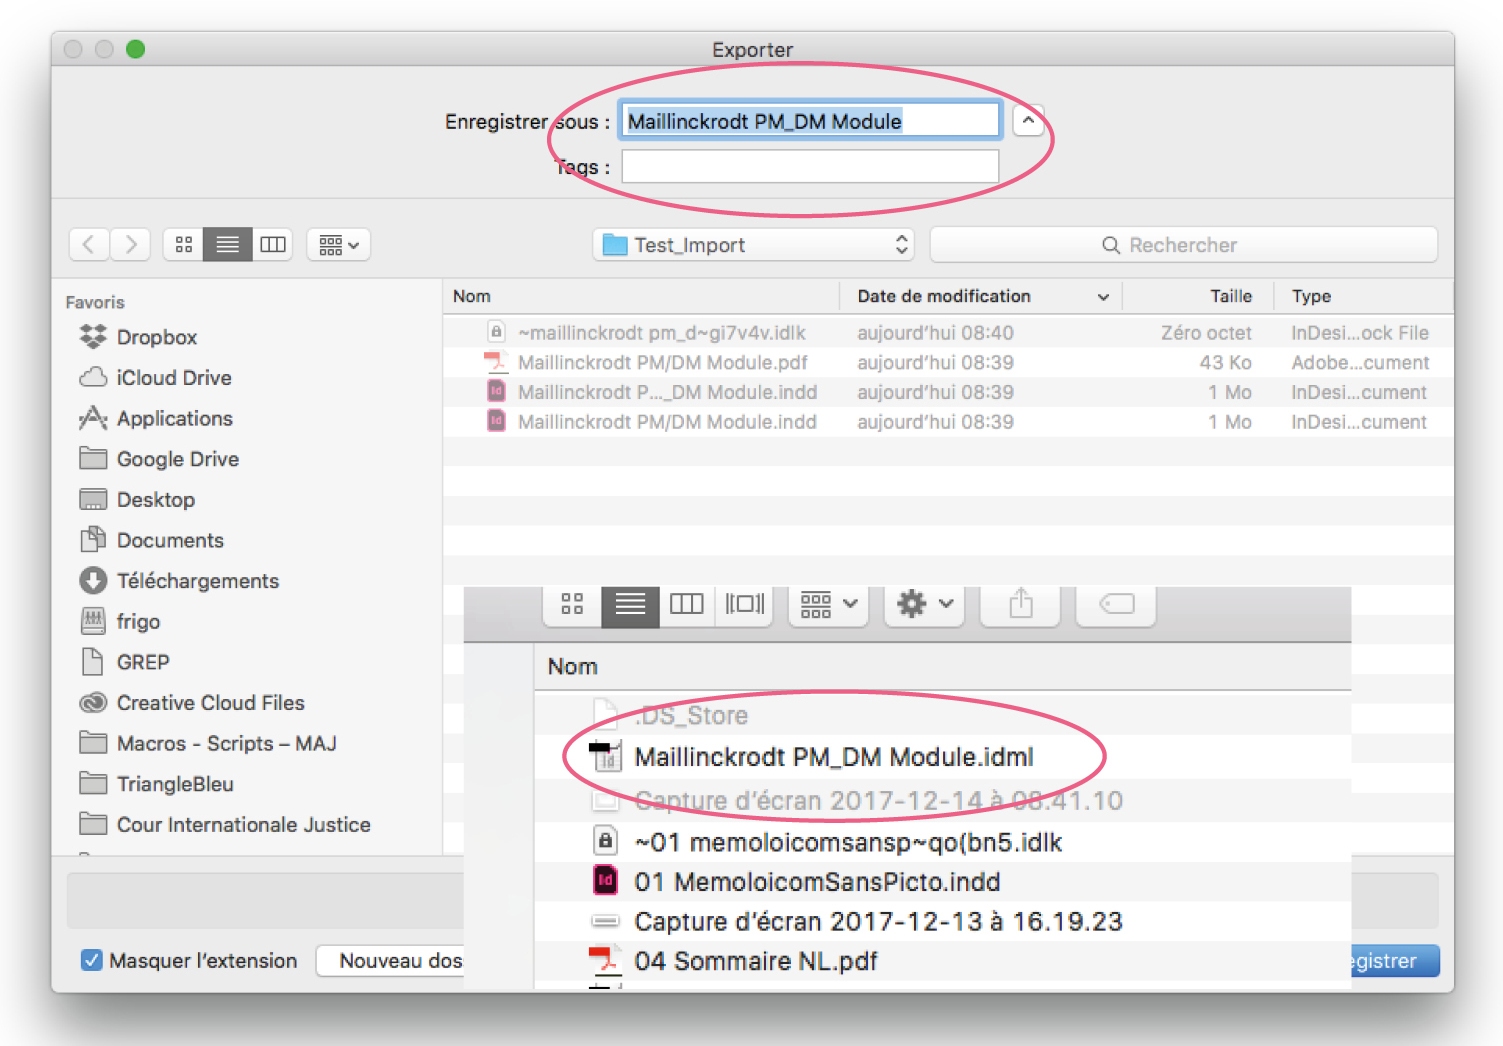The height and width of the screenshot is (1046, 1503).
Task: Open the Applications folder in sidebar
Action: 155,418
